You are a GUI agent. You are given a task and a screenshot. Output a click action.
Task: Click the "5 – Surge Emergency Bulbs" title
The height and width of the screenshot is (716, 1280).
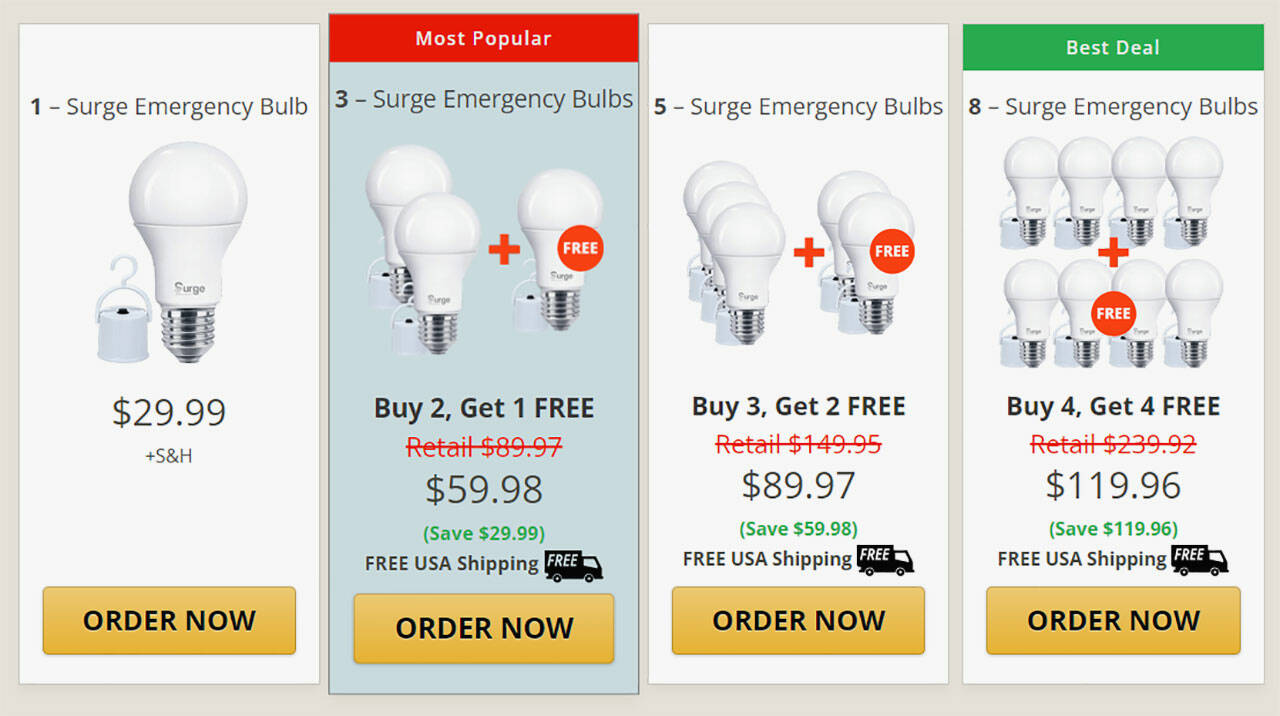point(798,107)
